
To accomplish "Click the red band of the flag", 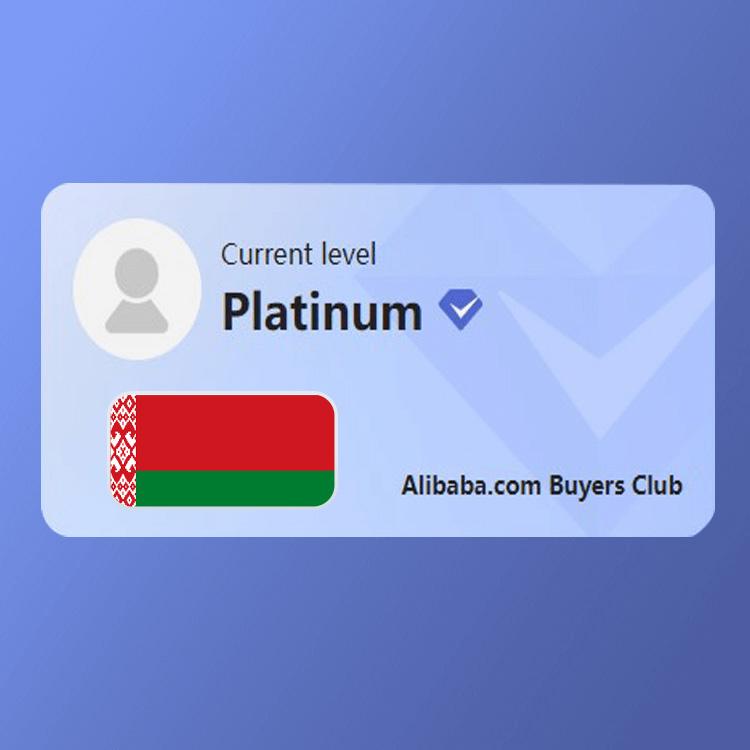I will (x=235, y=432).
